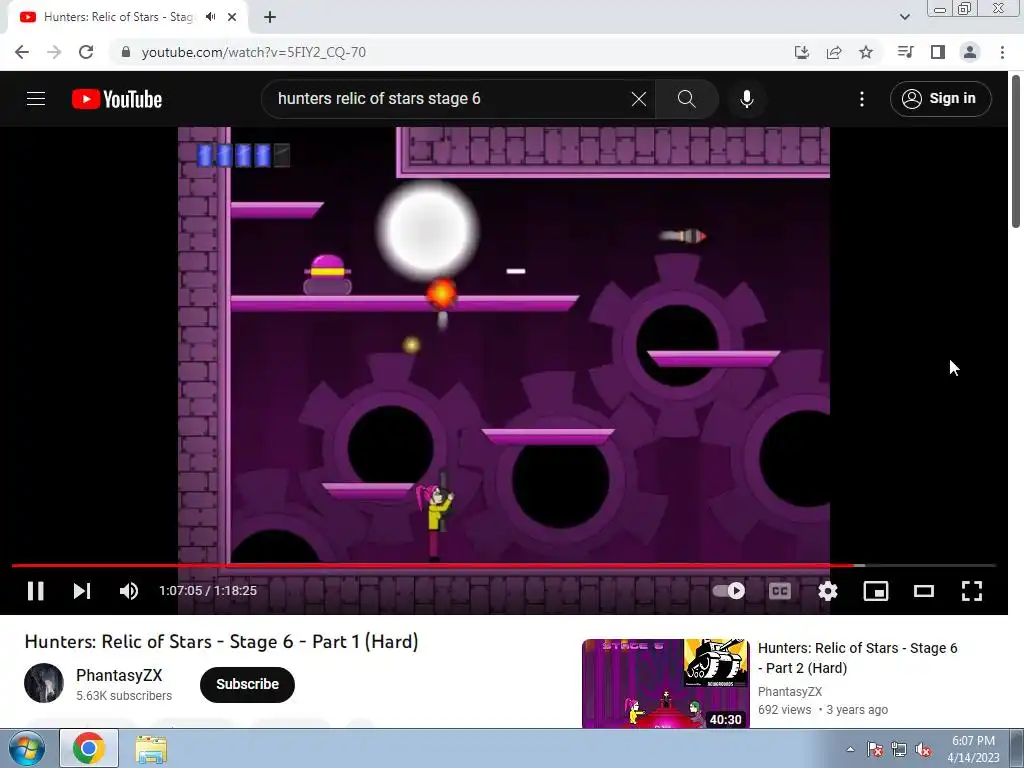
Task: Go forward in browser history
Action: pyautogui.click(x=54, y=52)
